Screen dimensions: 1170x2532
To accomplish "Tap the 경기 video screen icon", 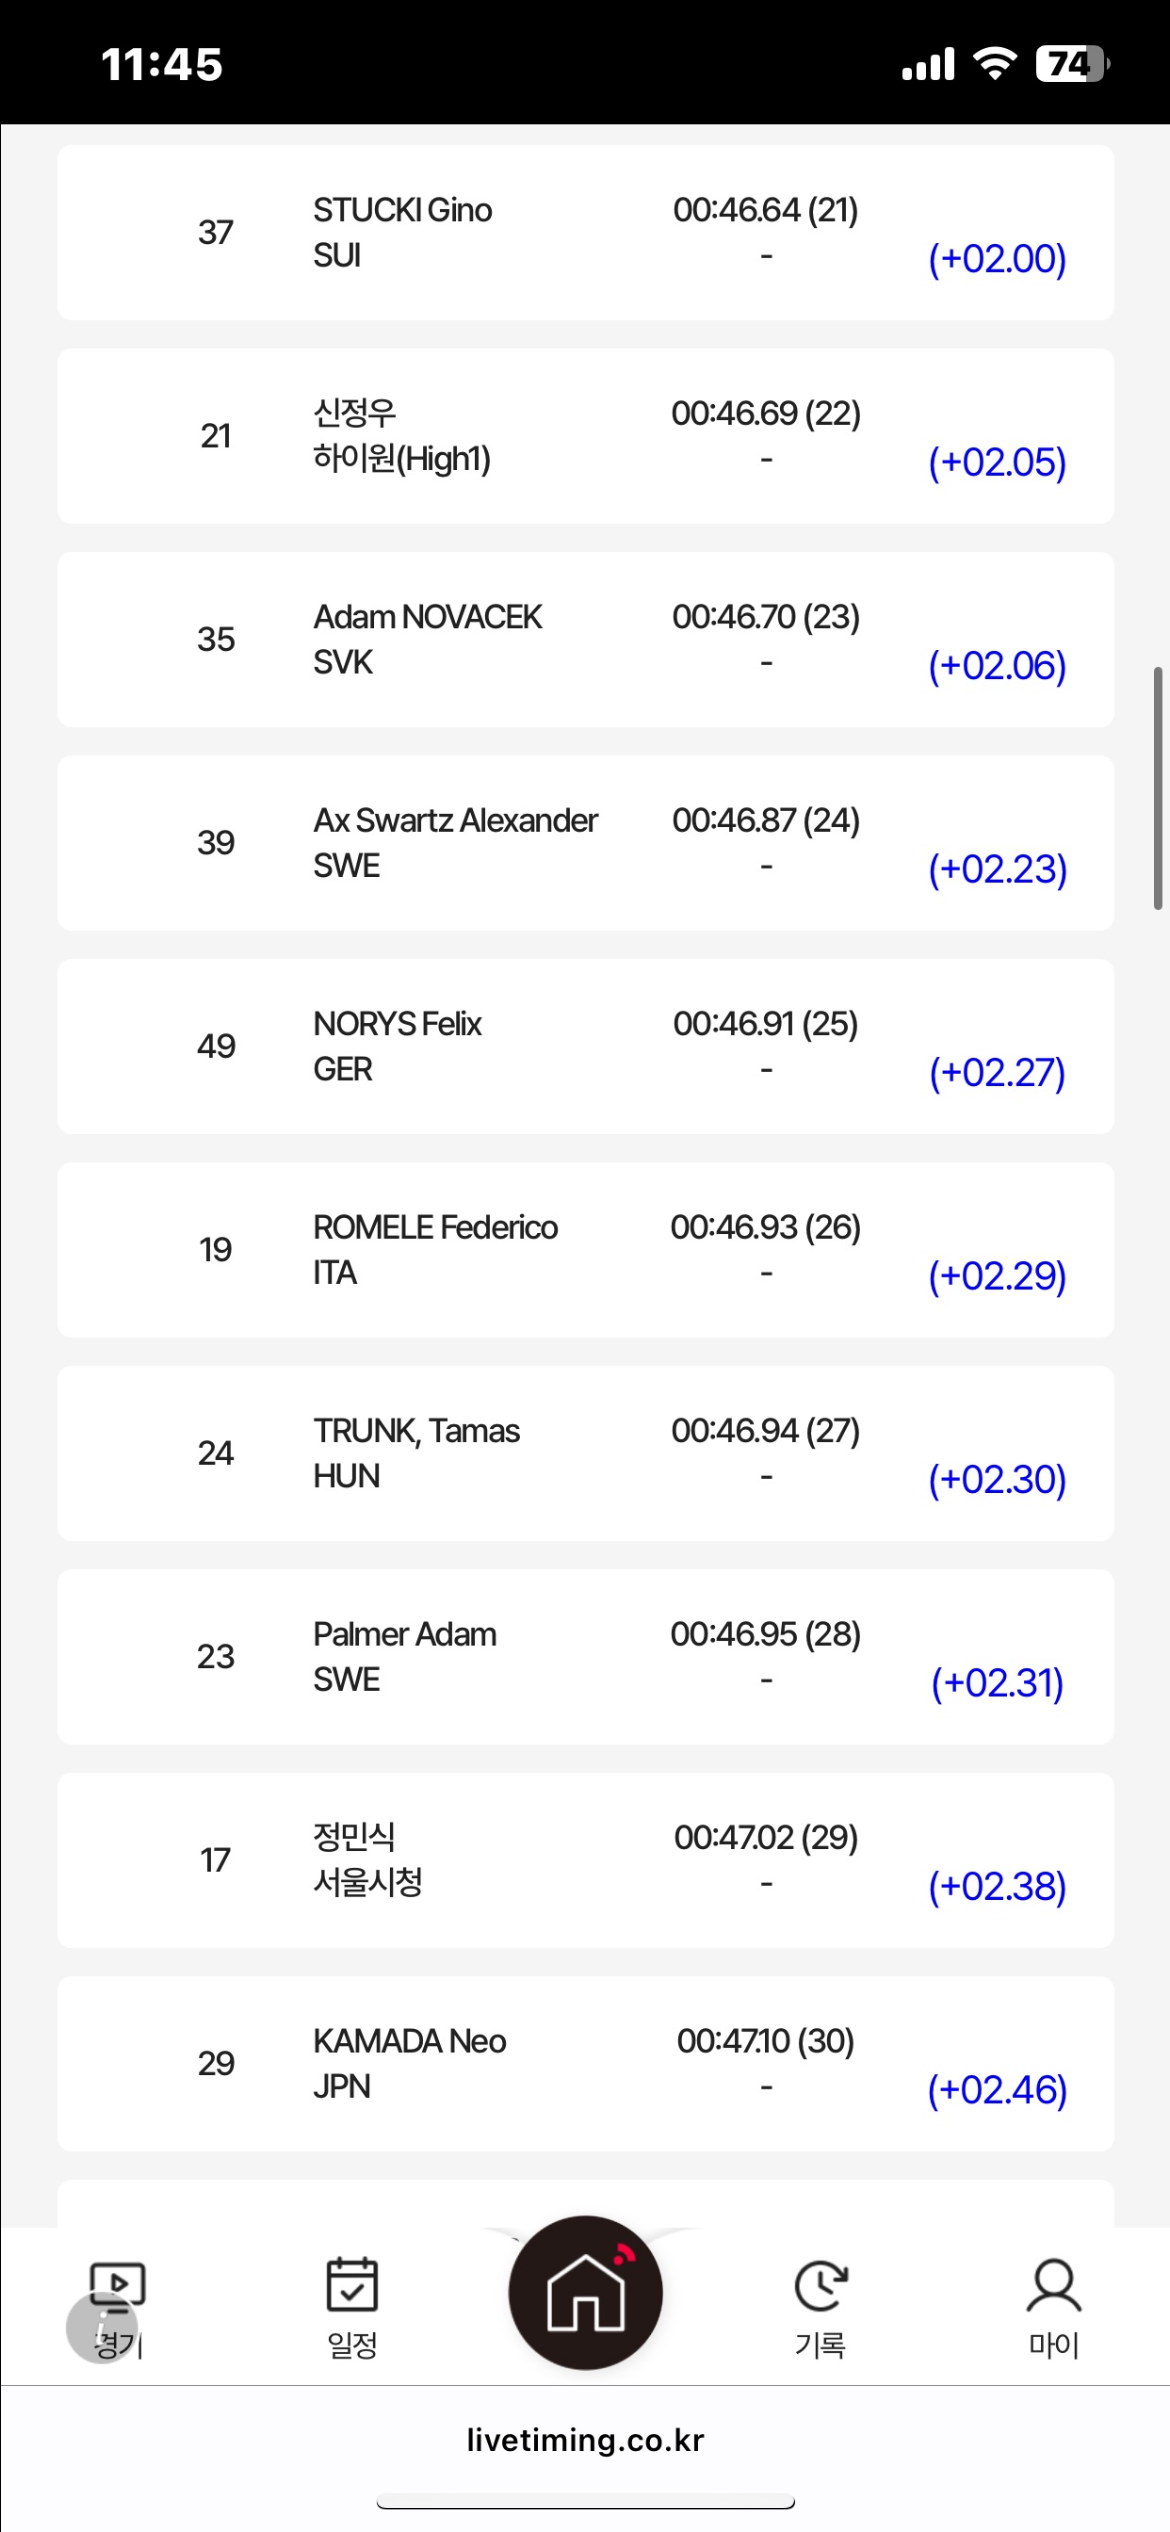I will tap(118, 2287).
